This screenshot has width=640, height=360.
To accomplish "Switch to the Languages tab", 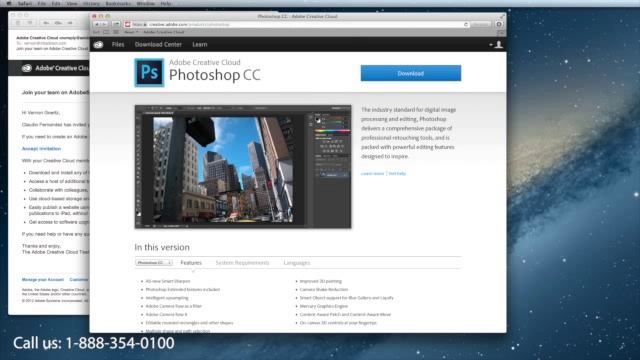I will pyautogui.click(x=297, y=263).
